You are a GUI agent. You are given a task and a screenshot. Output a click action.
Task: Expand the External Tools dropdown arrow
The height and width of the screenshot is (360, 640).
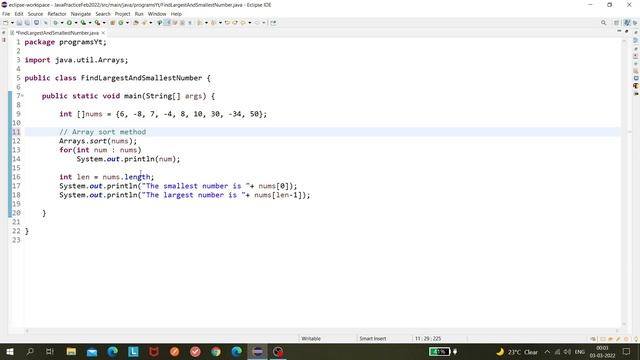(104, 23)
